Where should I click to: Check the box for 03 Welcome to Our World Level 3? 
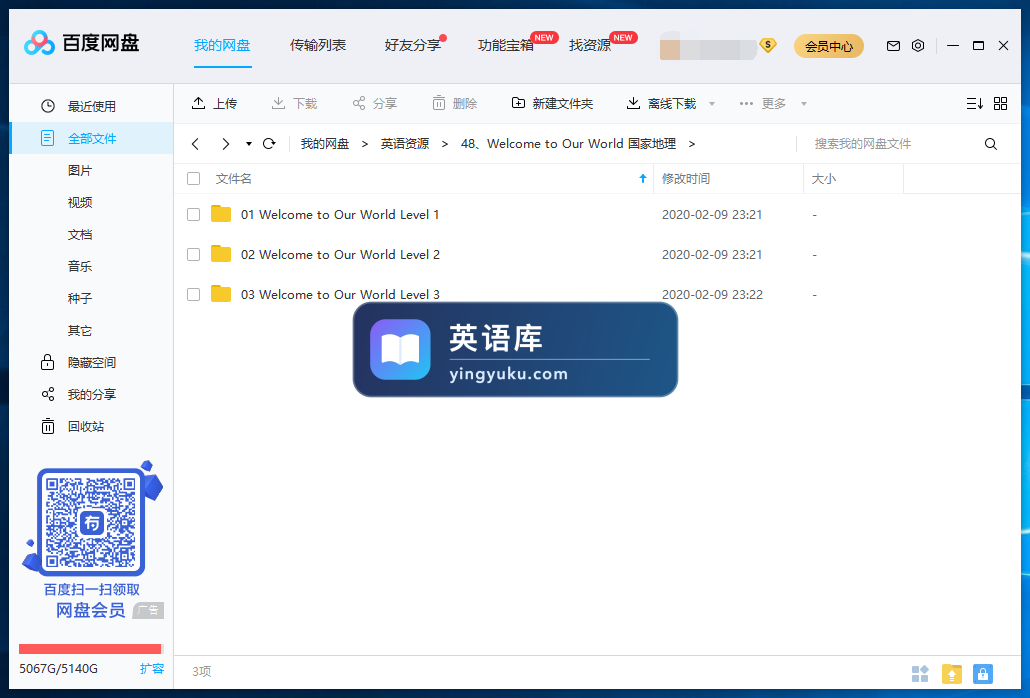[193, 294]
